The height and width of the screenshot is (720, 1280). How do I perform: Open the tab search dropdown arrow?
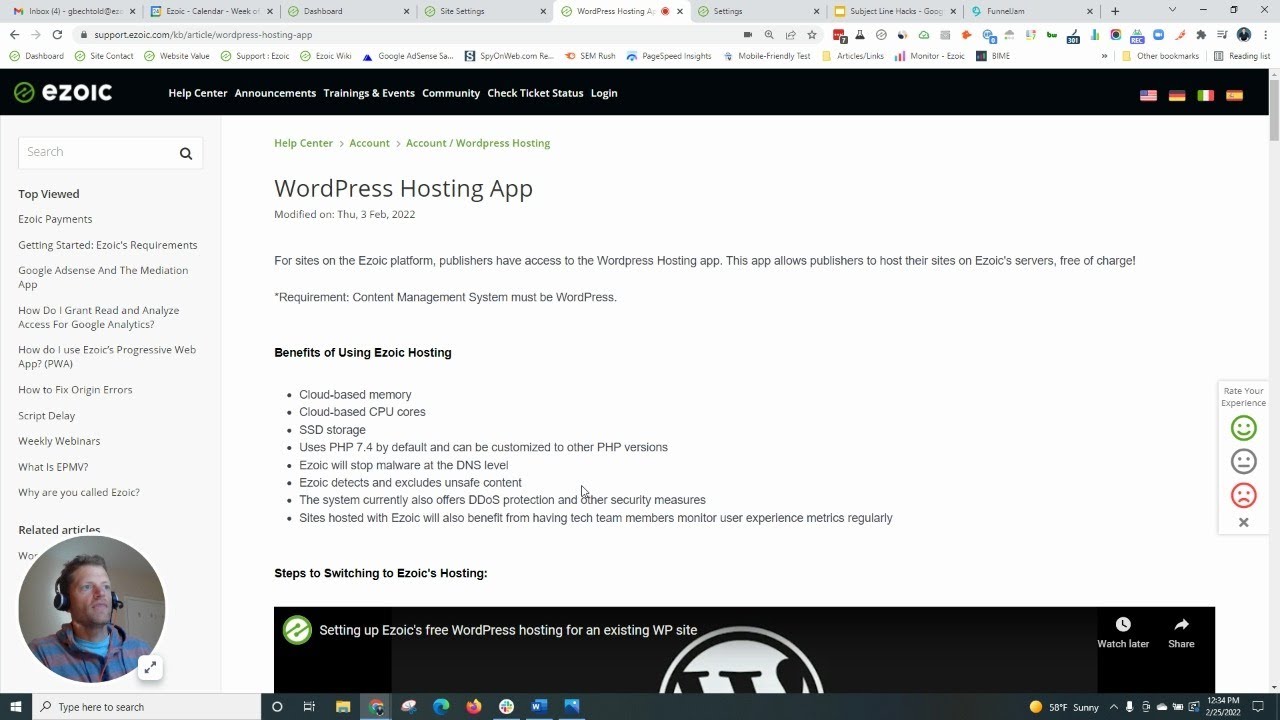(x=1172, y=10)
